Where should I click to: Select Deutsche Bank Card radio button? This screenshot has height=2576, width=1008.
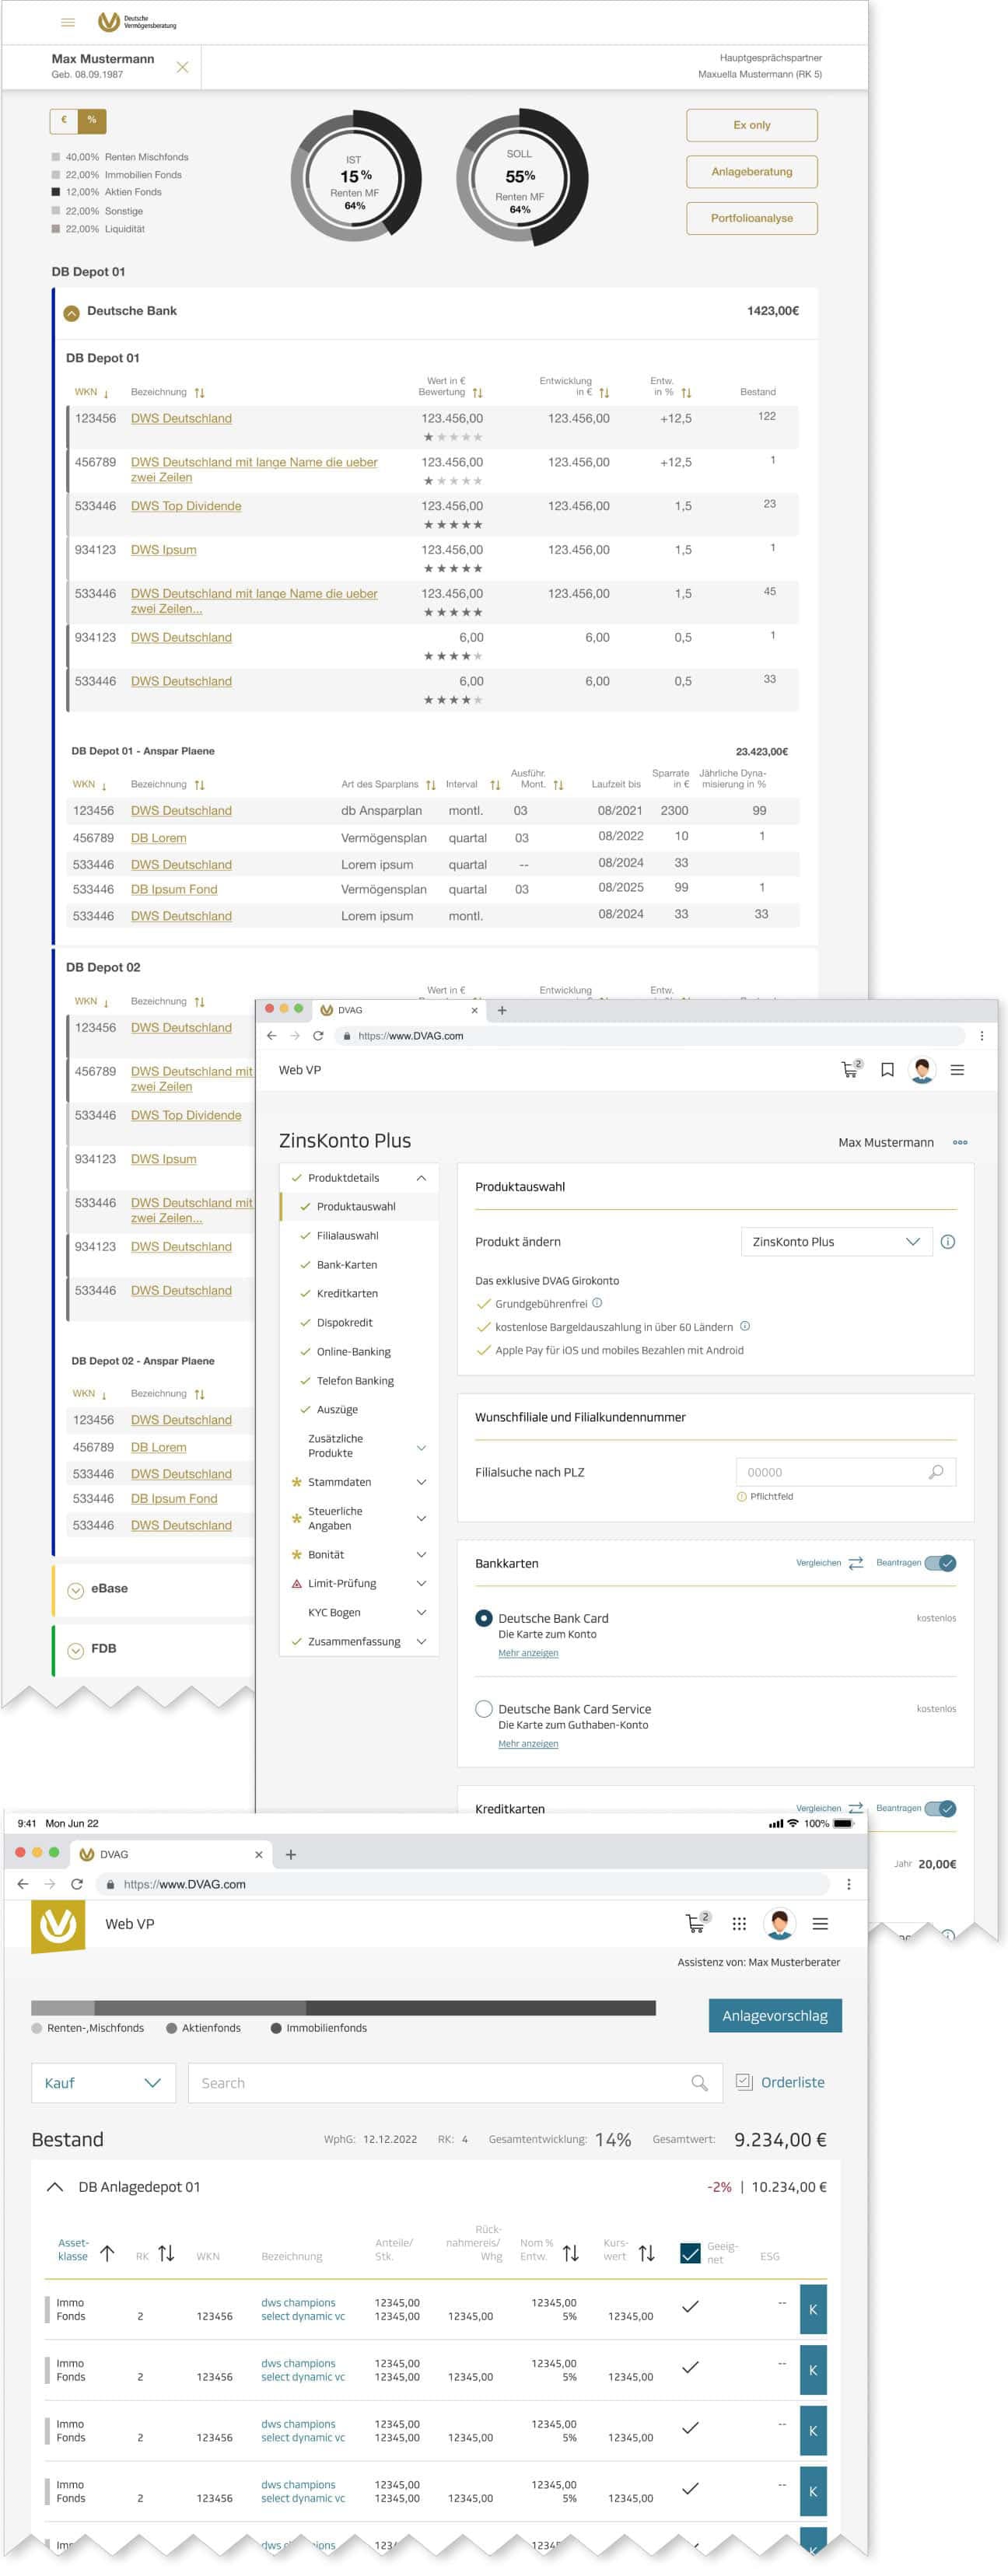[484, 1617]
